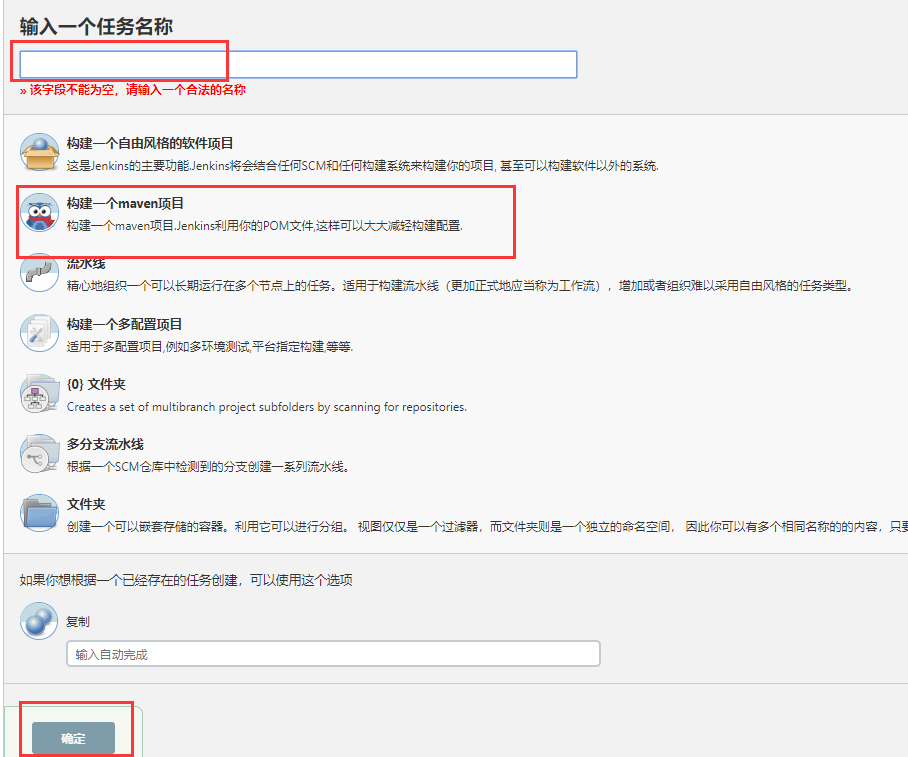Click the pipeline (流水线) pipe icon
This screenshot has height=757, width=908.
39,273
